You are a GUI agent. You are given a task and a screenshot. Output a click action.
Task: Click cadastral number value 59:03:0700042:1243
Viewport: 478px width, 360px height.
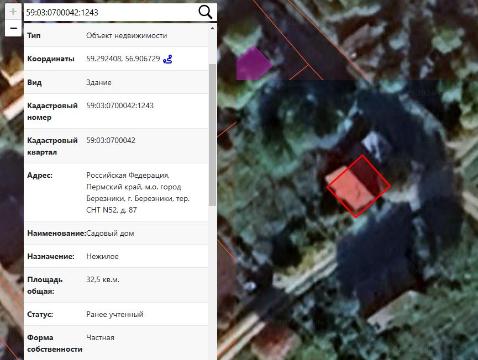[x=120, y=106]
